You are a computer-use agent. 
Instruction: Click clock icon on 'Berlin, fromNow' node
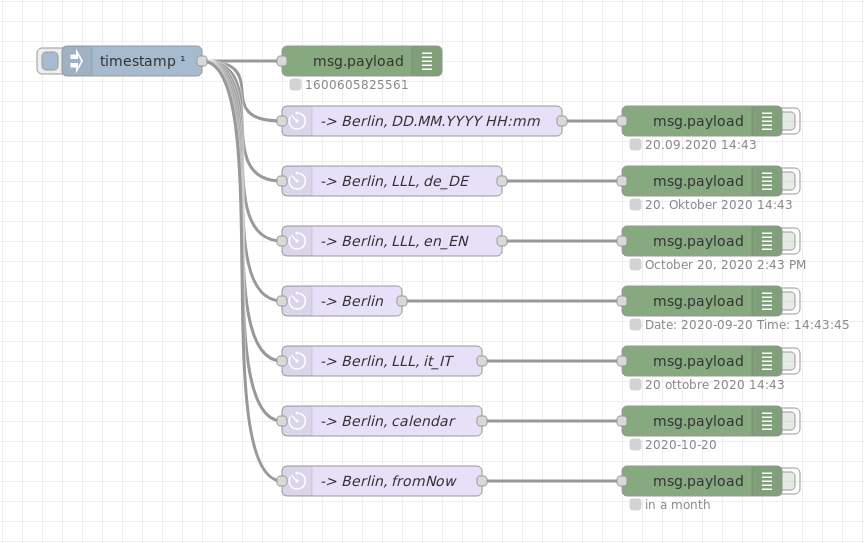(297, 481)
